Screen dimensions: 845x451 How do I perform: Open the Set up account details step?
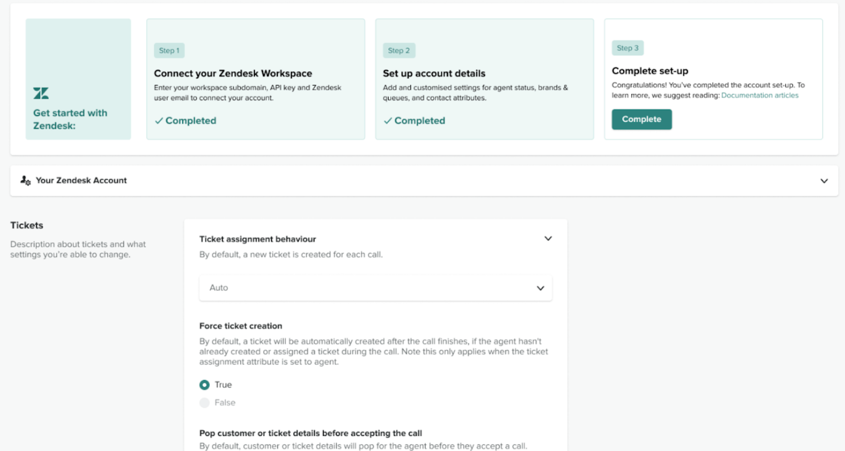click(x=434, y=73)
